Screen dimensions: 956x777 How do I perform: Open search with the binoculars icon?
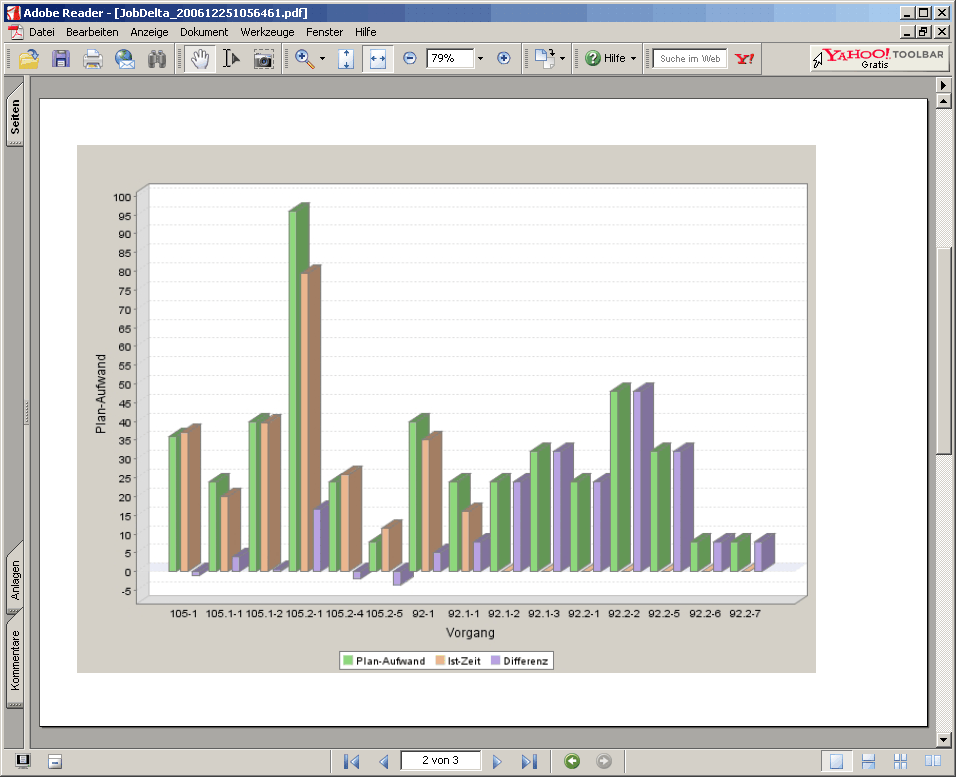click(157, 59)
